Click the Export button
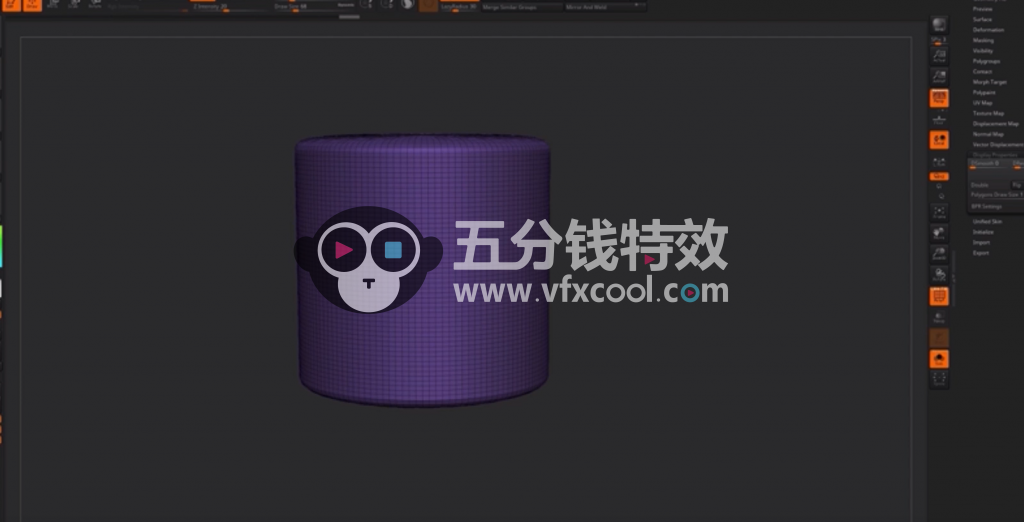 tap(981, 253)
